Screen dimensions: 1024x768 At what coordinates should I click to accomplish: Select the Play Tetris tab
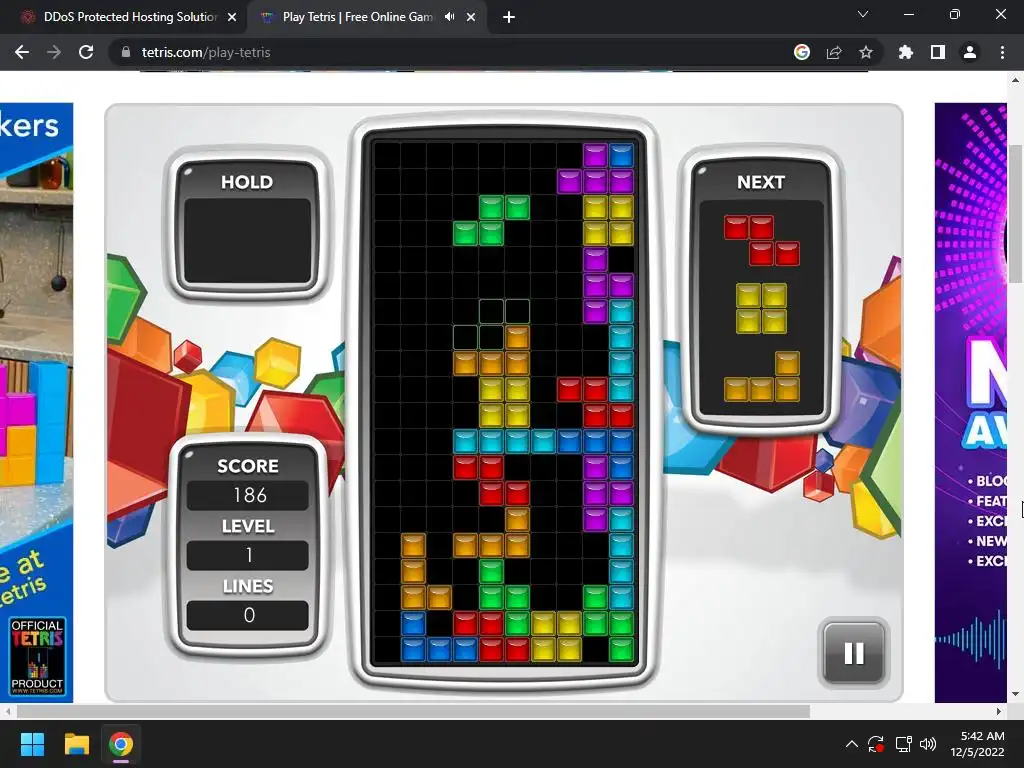(357, 17)
